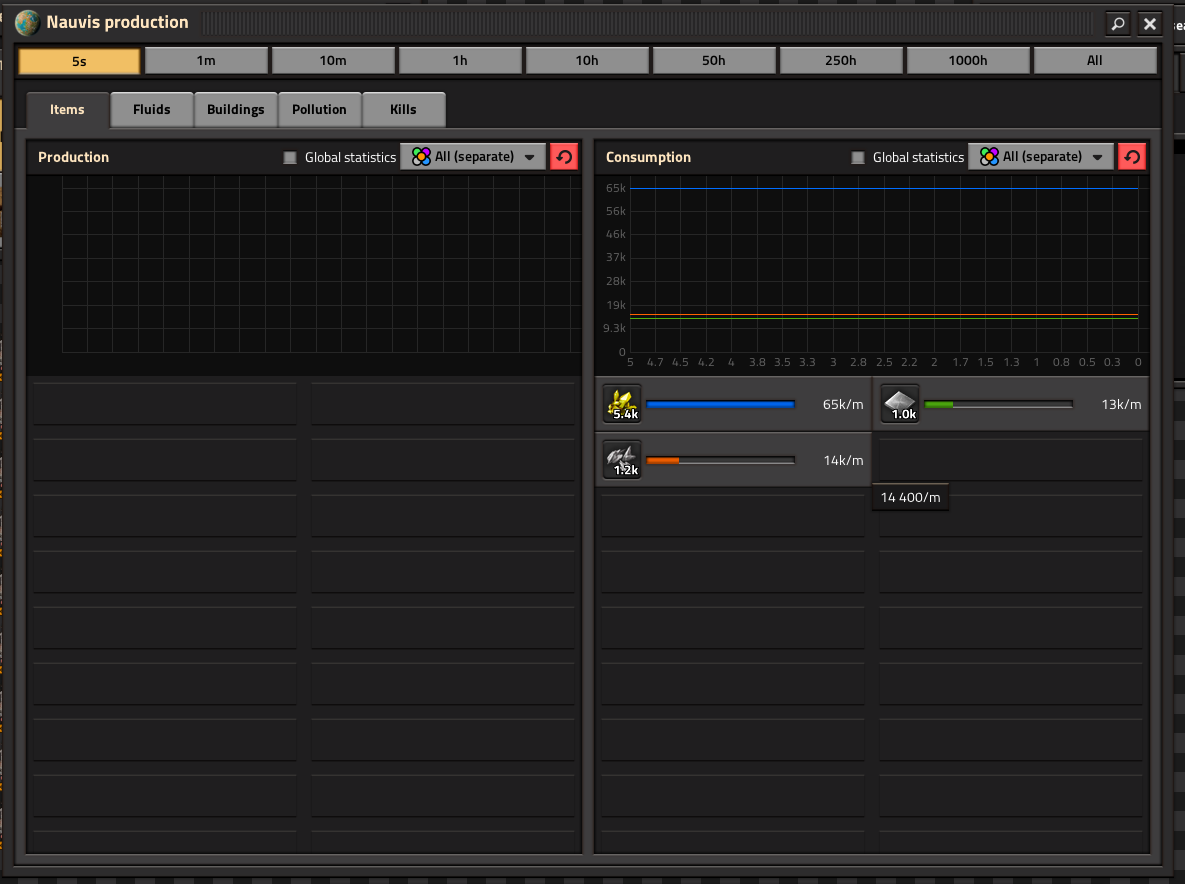Enable Global statistics checkbox under Production

click(289, 157)
